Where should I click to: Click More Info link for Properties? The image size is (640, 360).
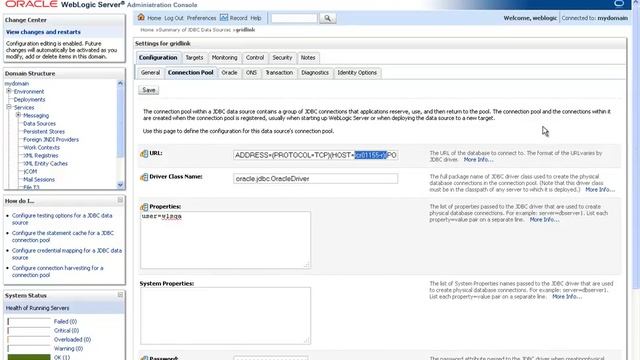click(x=544, y=220)
